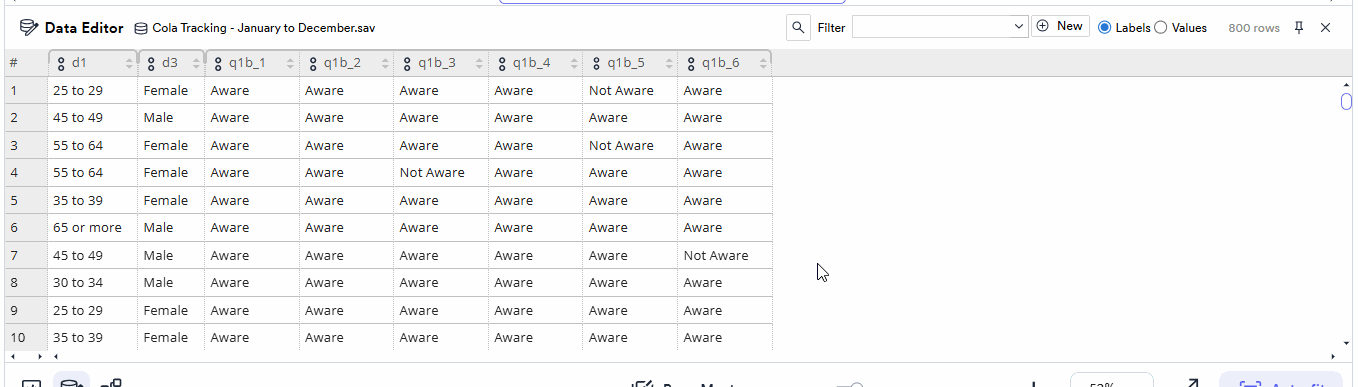The height and width of the screenshot is (387, 1358).
Task: Click the variable type icon on q1b_5 header
Action: coord(597,64)
